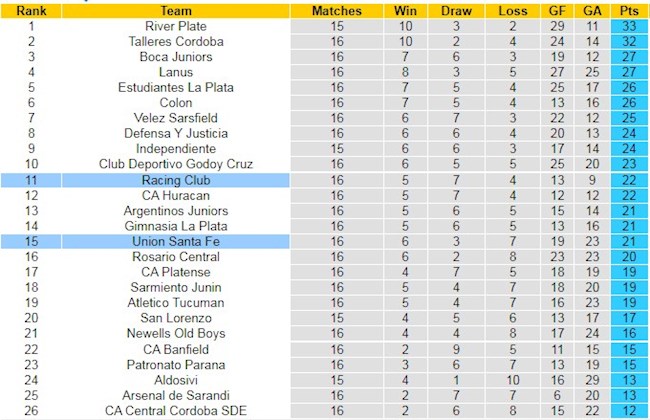
Task: Select Boca Juniors in the standings
Action: pyautogui.click(x=176, y=57)
